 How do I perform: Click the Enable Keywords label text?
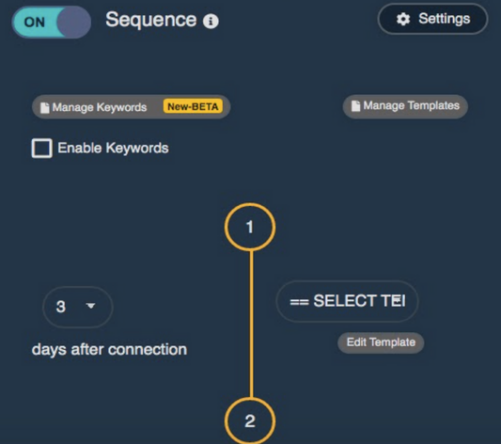113,148
